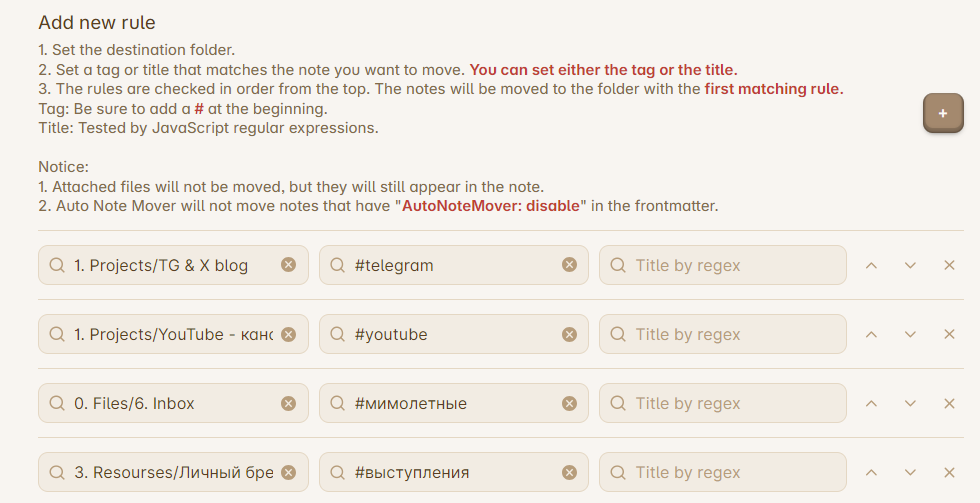Viewport: 980px width, 503px height.
Task: Move the #youtube rule up
Action: 871,334
